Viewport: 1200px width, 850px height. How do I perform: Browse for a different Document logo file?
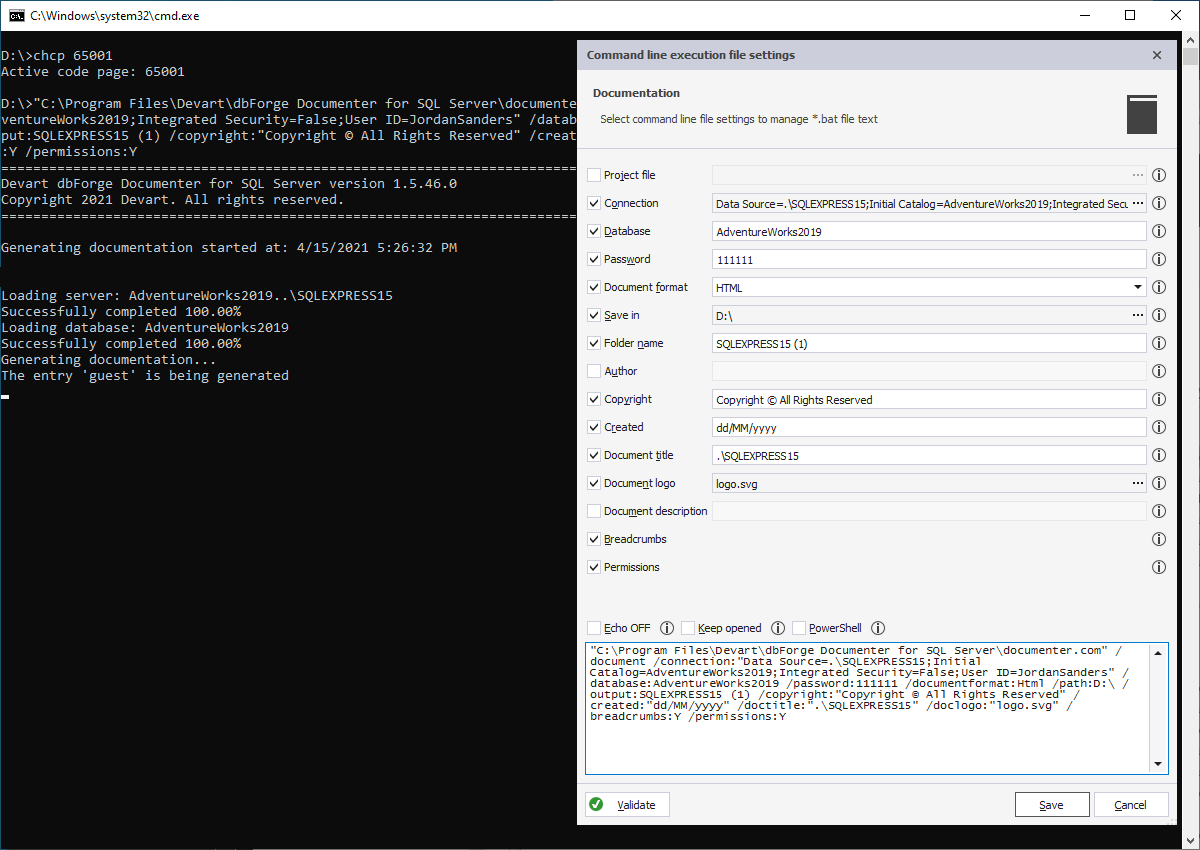point(1138,483)
